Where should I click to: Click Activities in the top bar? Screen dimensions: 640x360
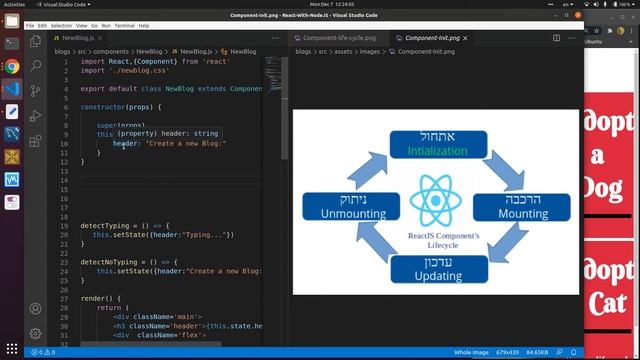pos(14,4)
